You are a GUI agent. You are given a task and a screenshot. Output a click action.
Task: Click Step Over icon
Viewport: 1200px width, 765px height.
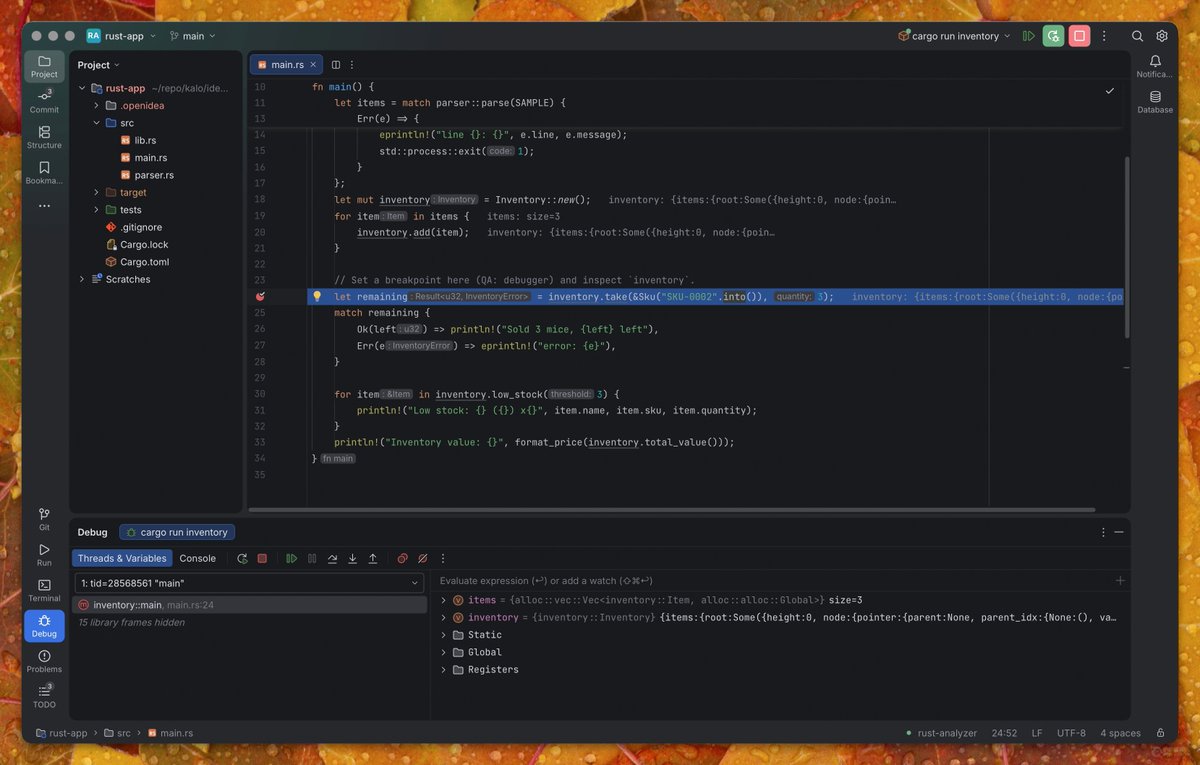click(332, 558)
